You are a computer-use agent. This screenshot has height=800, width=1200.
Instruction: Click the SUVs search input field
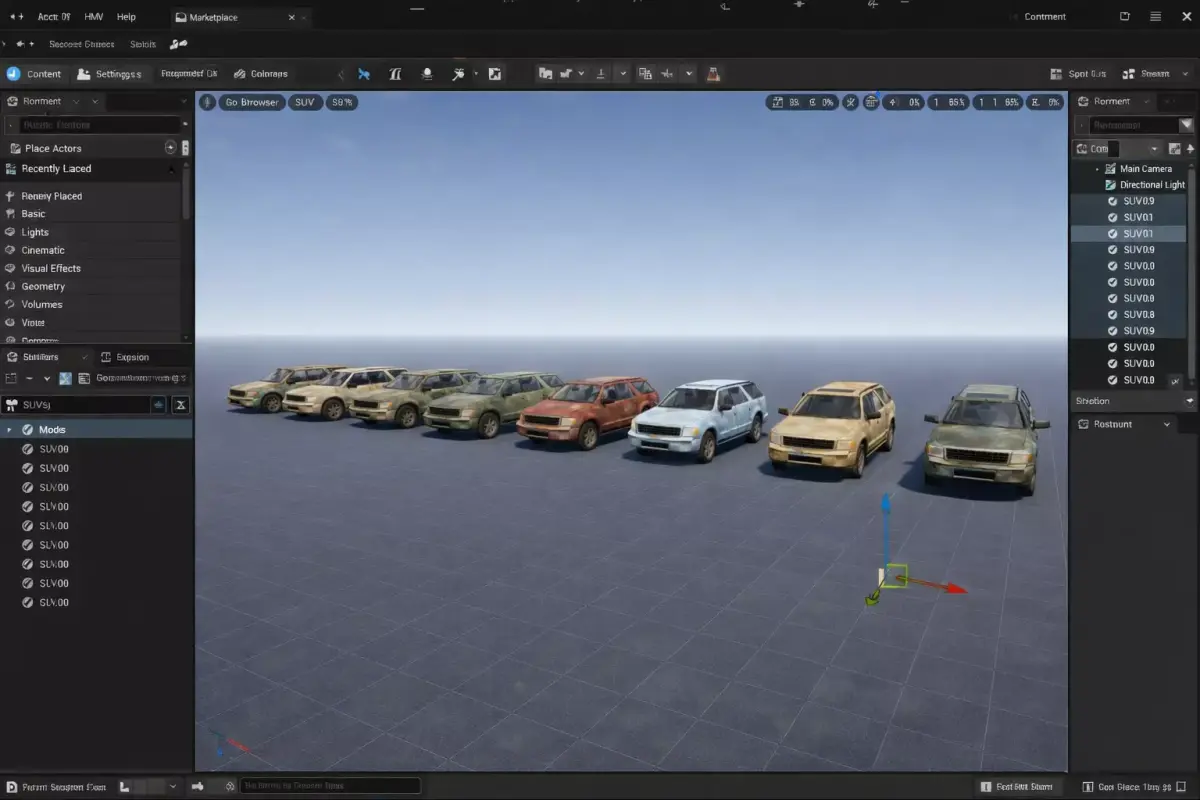[x=85, y=405]
